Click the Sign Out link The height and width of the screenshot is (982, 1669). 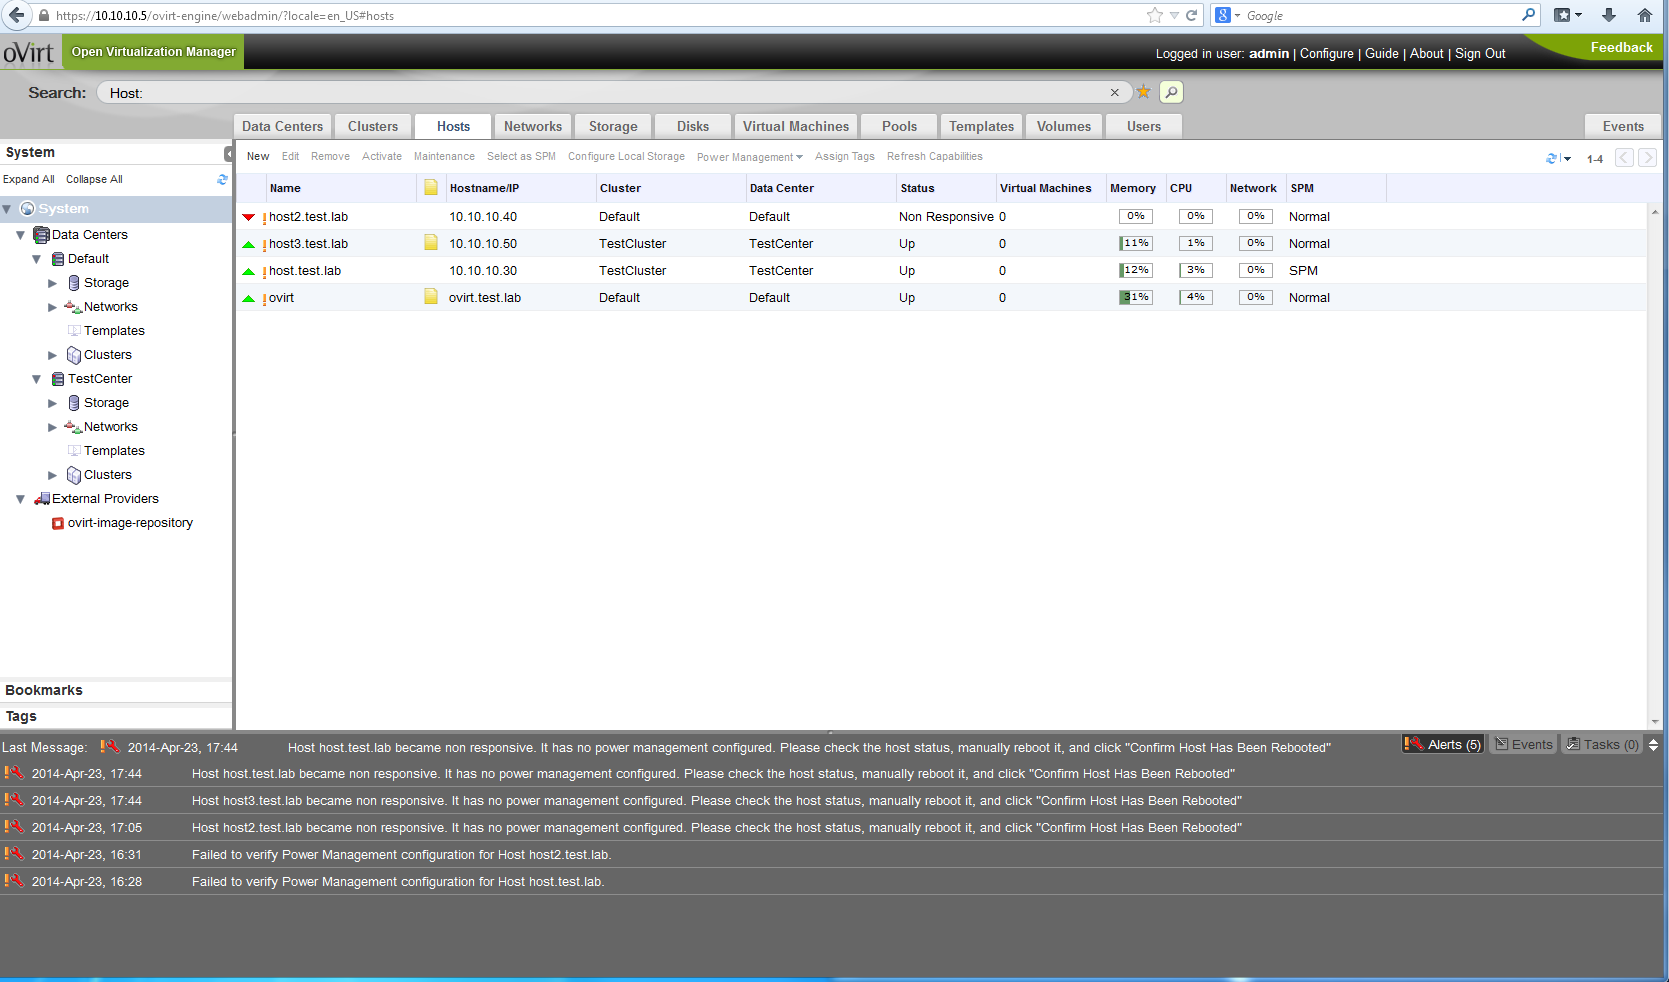pyautogui.click(x=1480, y=54)
